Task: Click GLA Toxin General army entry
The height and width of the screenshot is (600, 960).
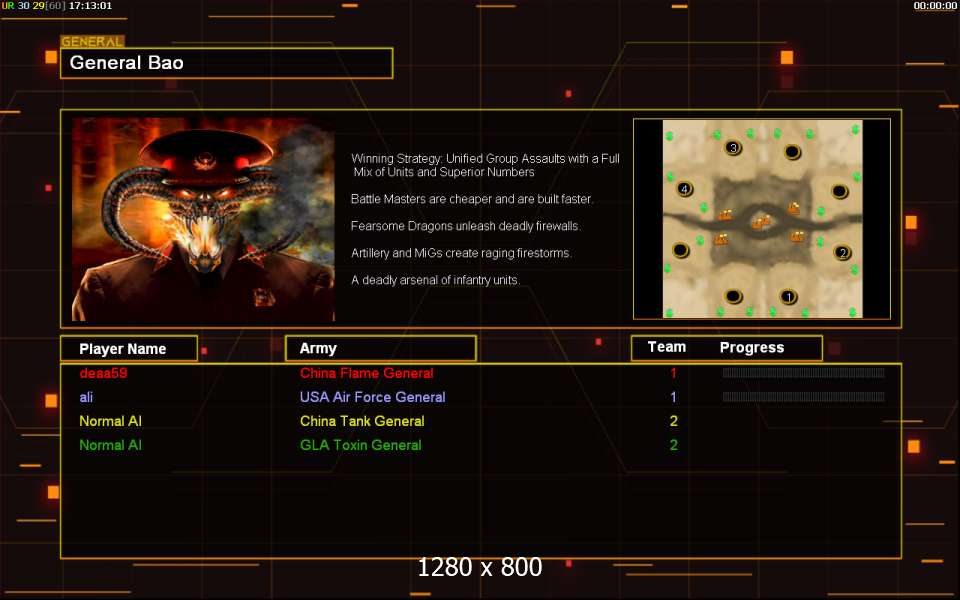Action: click(361, 445)
